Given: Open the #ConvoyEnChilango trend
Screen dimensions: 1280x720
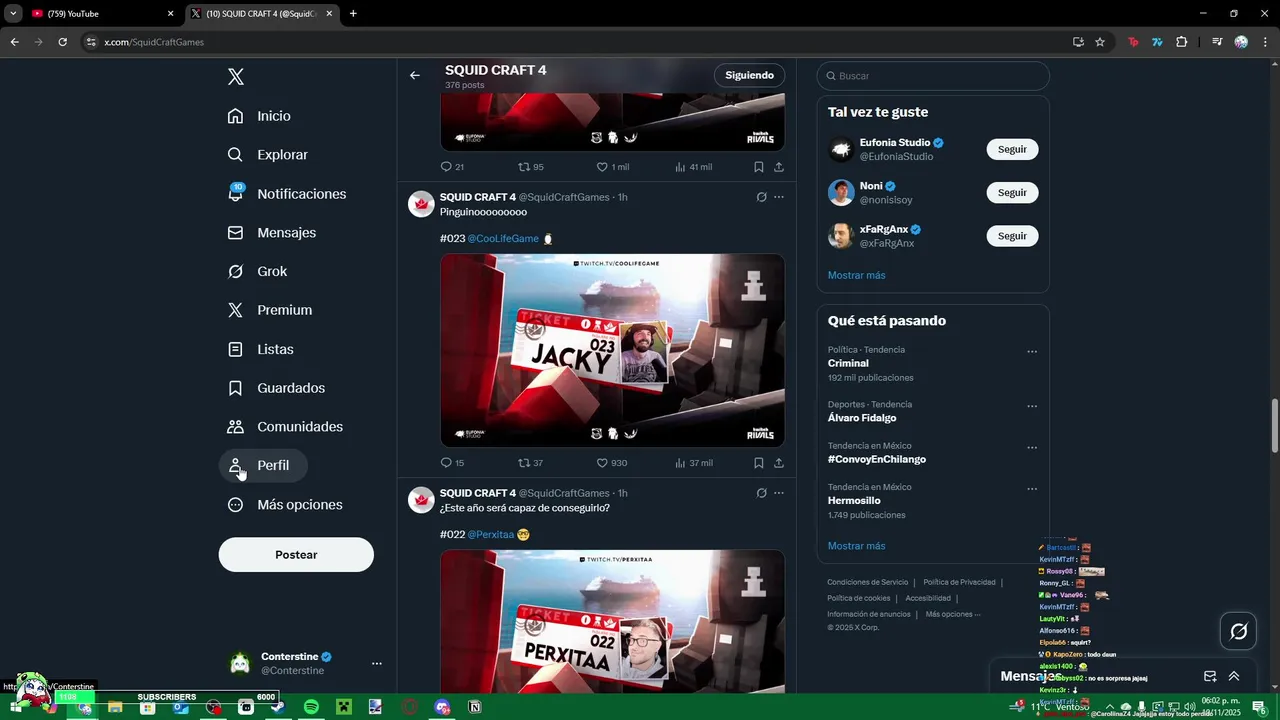Looking at the screenshot, I should point(877,460).
